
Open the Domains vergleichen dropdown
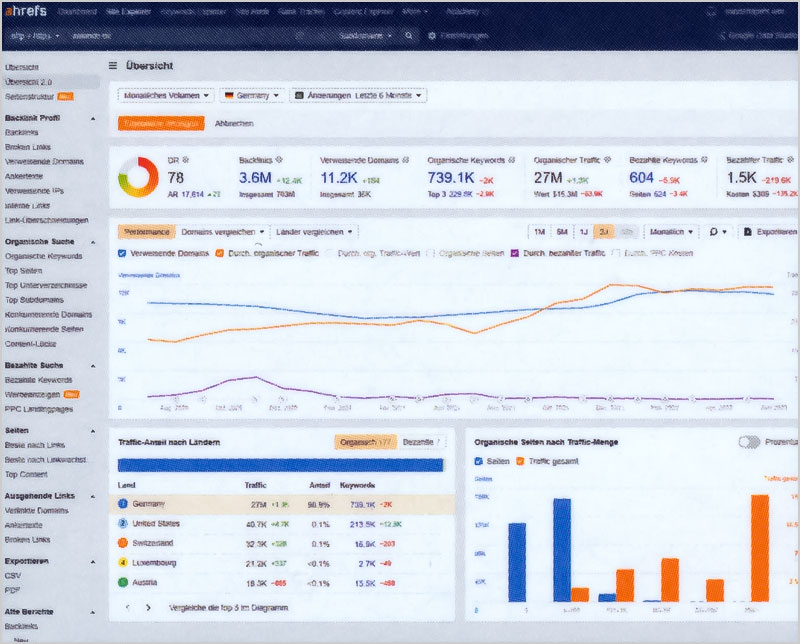pyautogui.click(x=222, y=232)
